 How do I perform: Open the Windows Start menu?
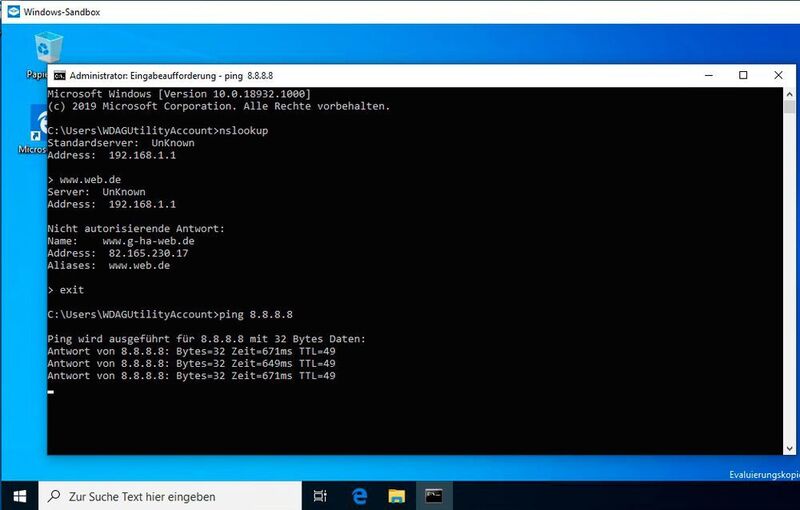(20, 496)
